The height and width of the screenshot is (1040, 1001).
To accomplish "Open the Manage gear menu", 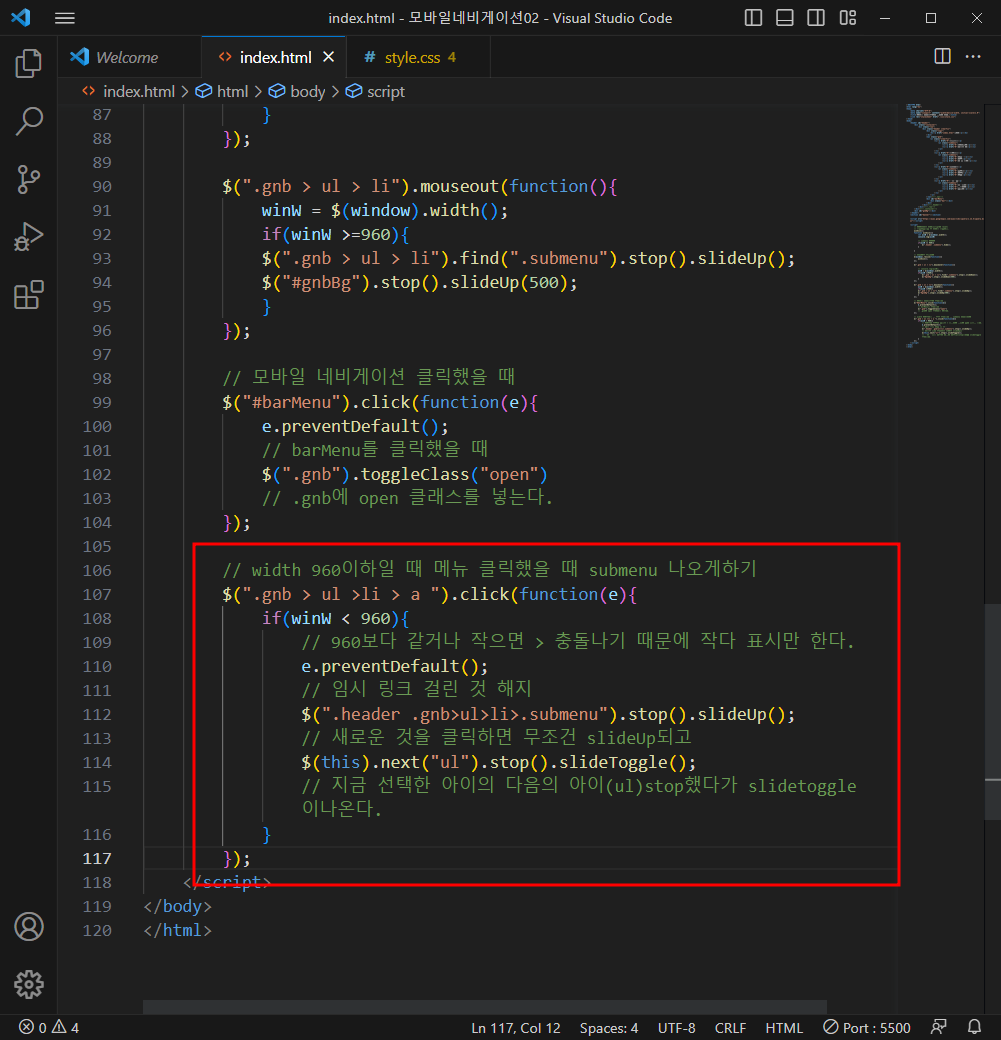I will coord(29,984).
